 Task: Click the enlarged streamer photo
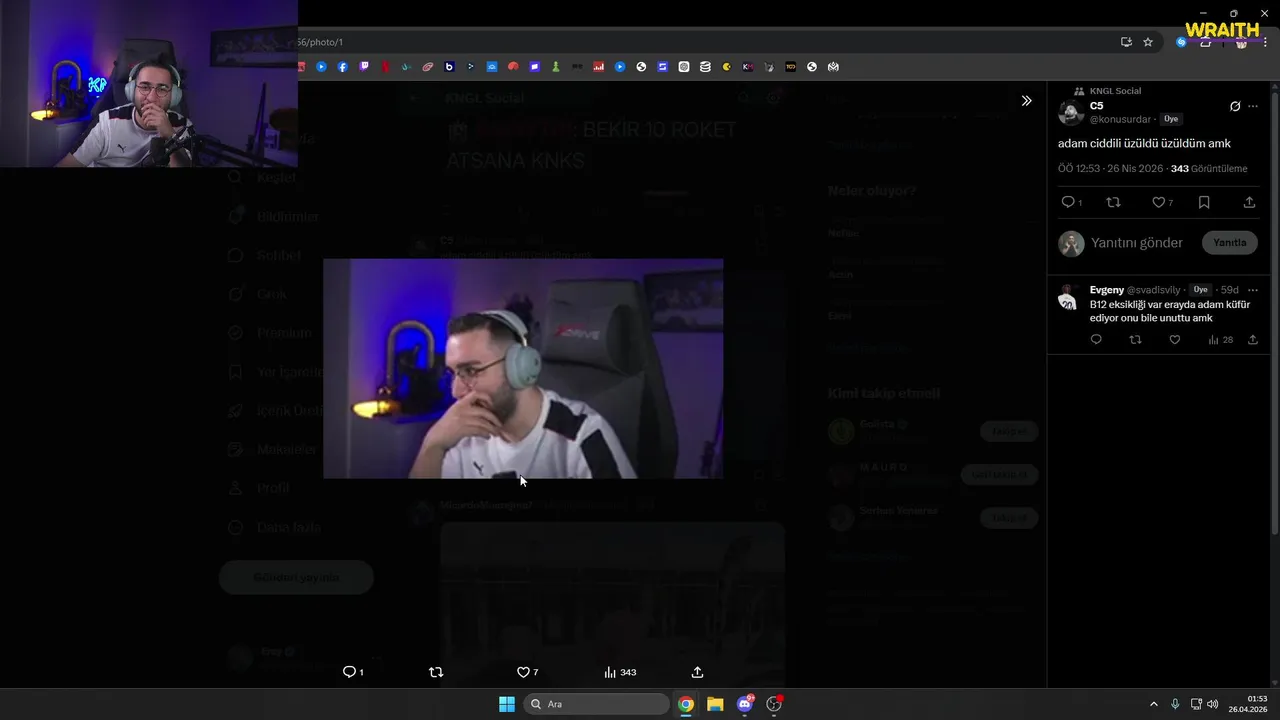(523, 369)
